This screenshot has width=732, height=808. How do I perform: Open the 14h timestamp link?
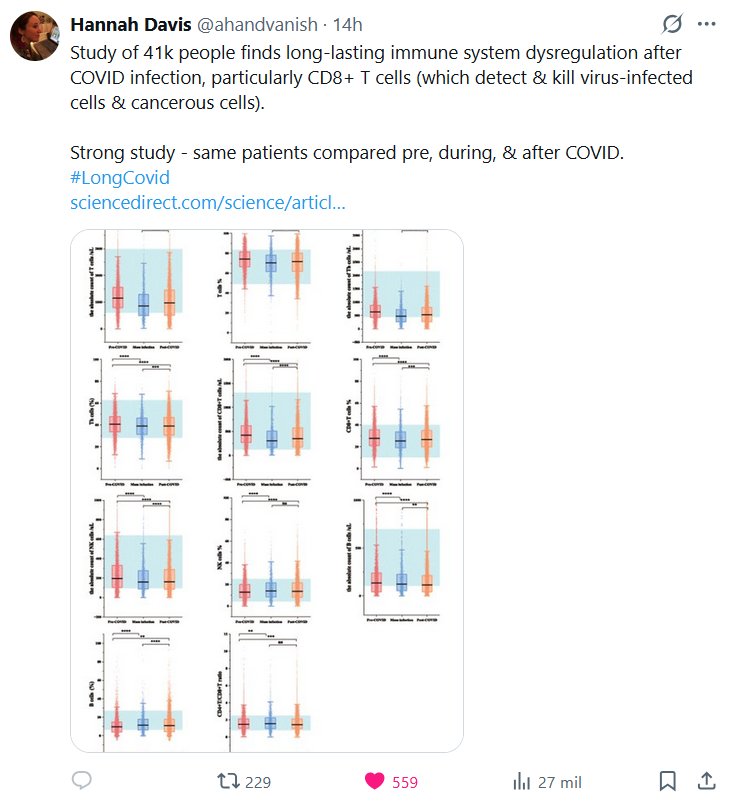(346, 24)
